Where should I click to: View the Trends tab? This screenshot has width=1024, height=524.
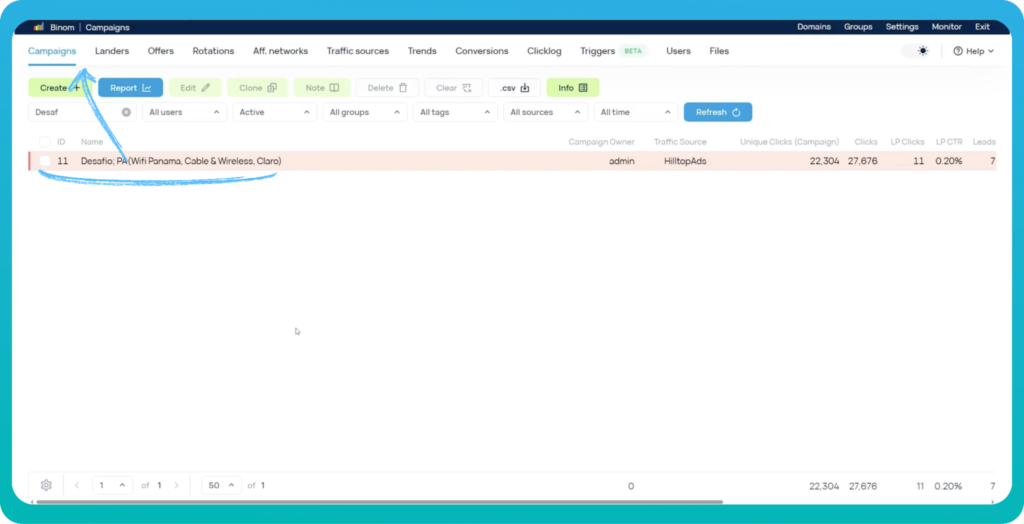click(x=422, y=51)
